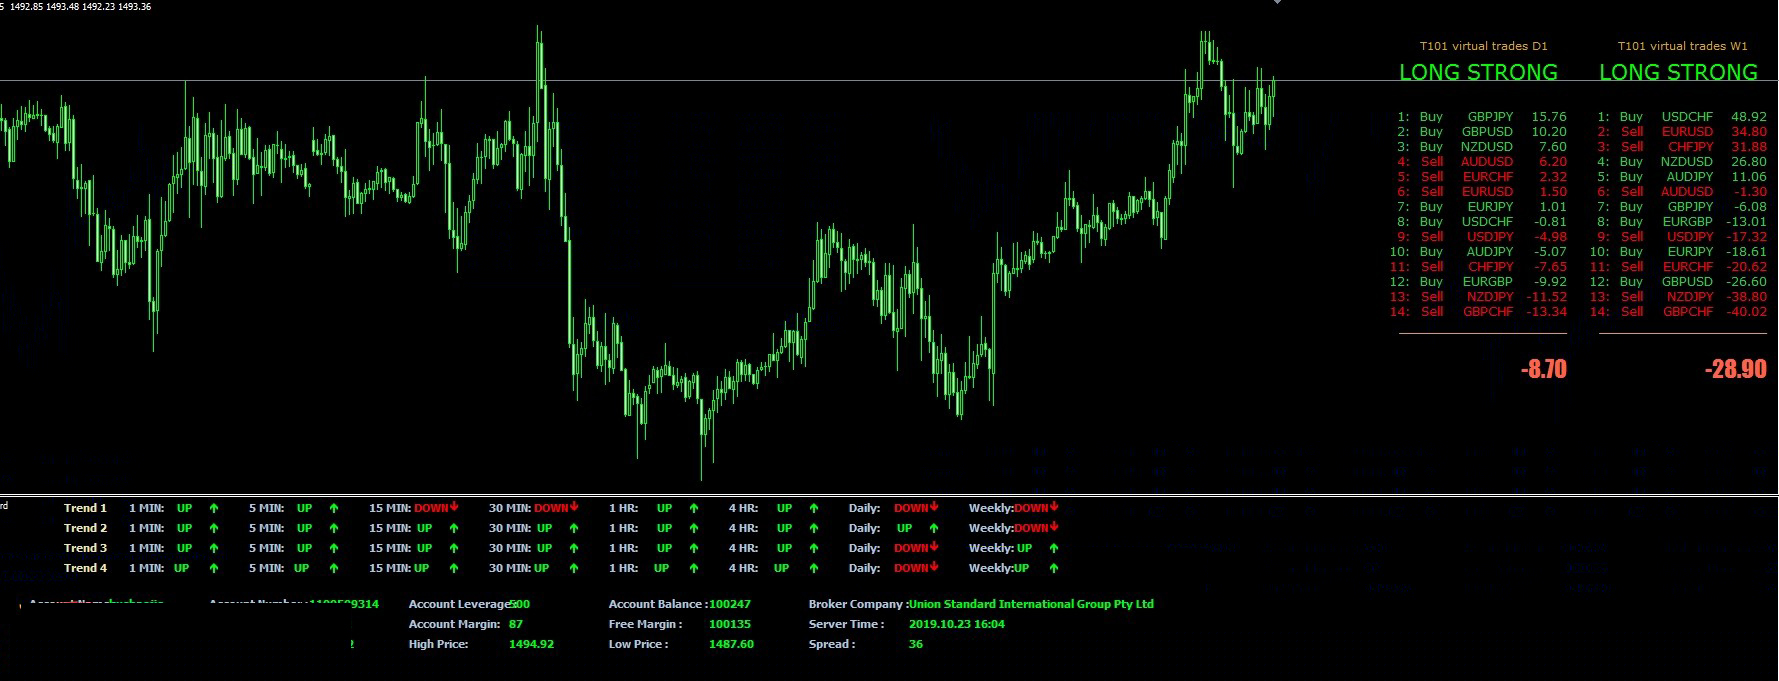This screenshot has height=681, width=1779.
Task: Click Trend 1's 15 MIN red down arrow
Action: pos(454,507)
